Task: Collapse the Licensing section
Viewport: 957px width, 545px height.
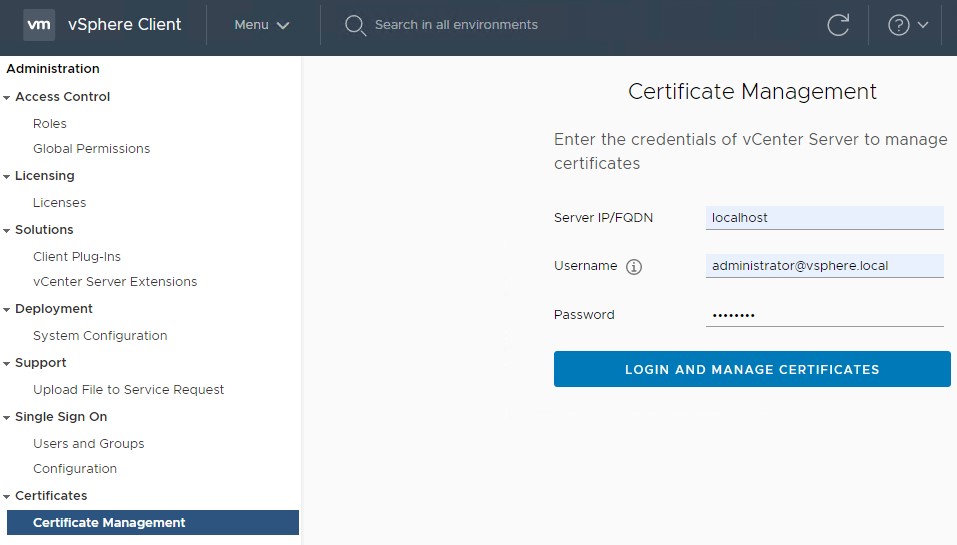Action: pos(7,176)
